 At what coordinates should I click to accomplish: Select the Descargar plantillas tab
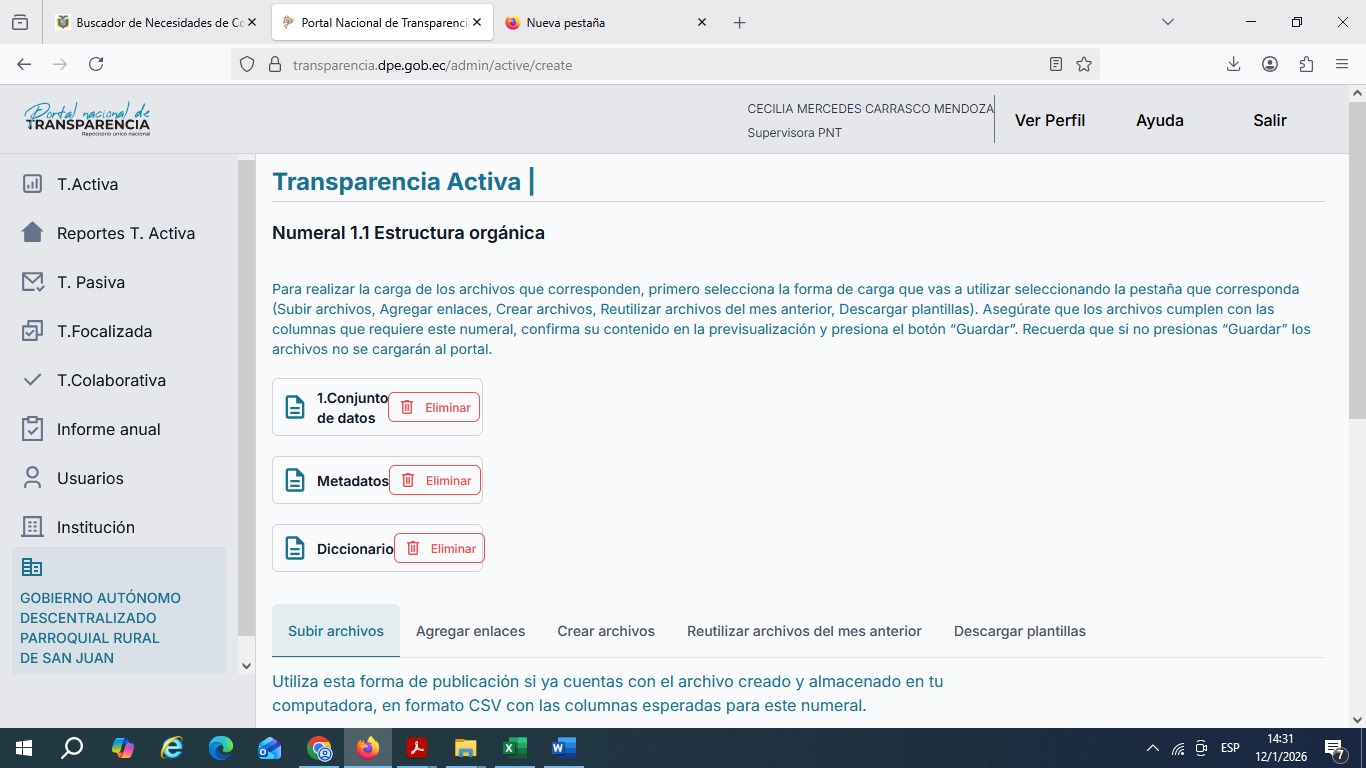pos(1019,631)
